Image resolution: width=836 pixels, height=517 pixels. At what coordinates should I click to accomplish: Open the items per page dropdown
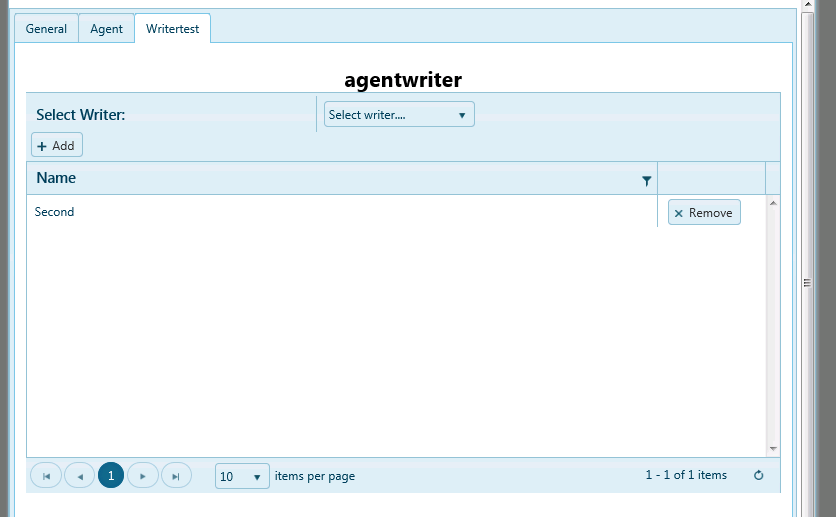click(243, 477)
